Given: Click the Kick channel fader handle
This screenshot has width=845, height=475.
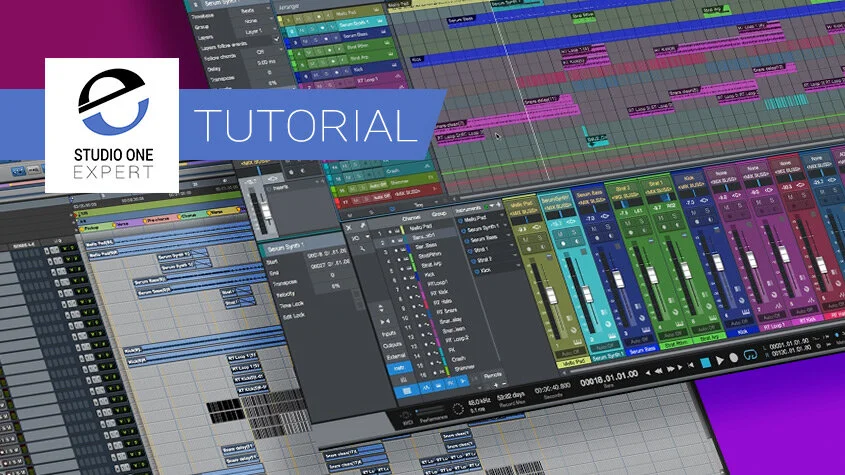Looking at the screenshot, I should point(718,263).
